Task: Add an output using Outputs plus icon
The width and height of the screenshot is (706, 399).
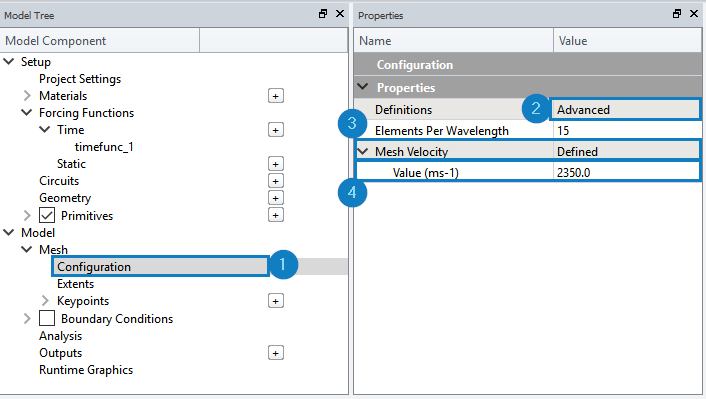Action: coord(276,353)
